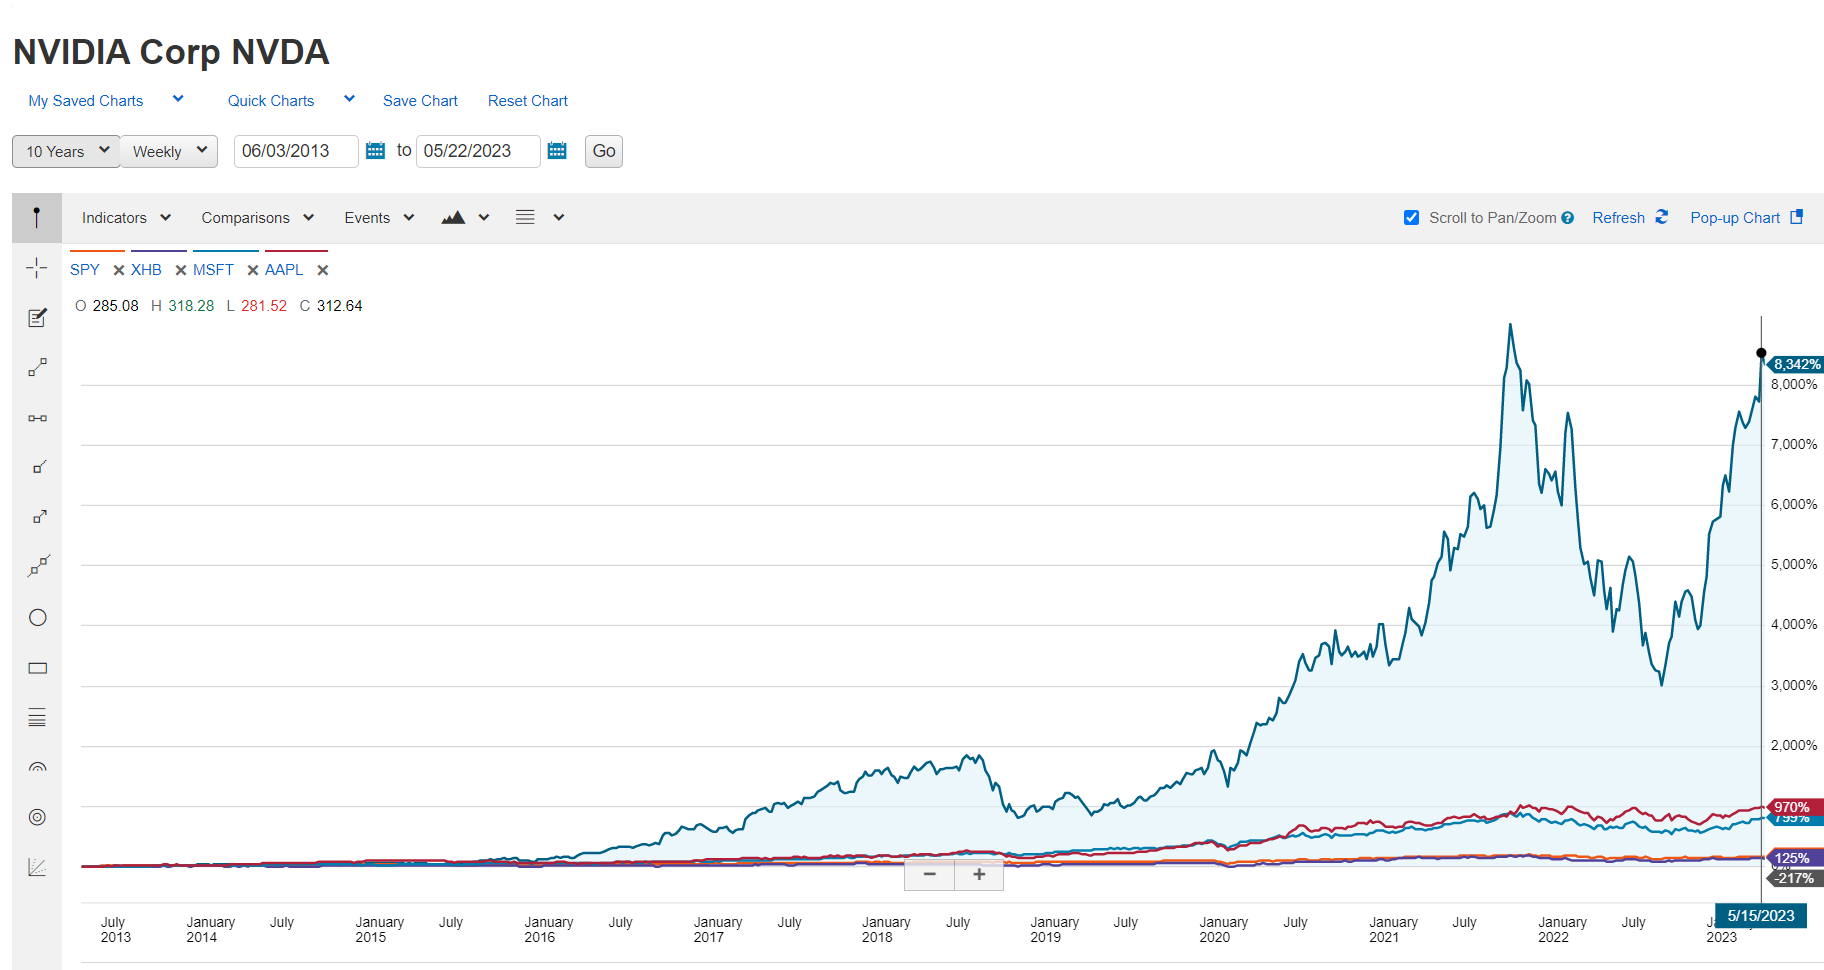Click the SPY comparison ticker
This screenshot has height=970, width=1824.
(x=85, y=270)
